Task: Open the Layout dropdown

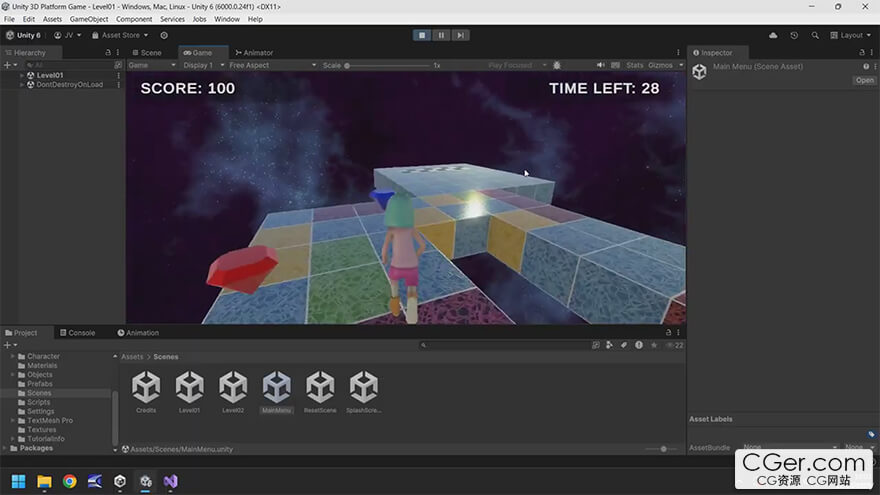Action: coord(851,35)
